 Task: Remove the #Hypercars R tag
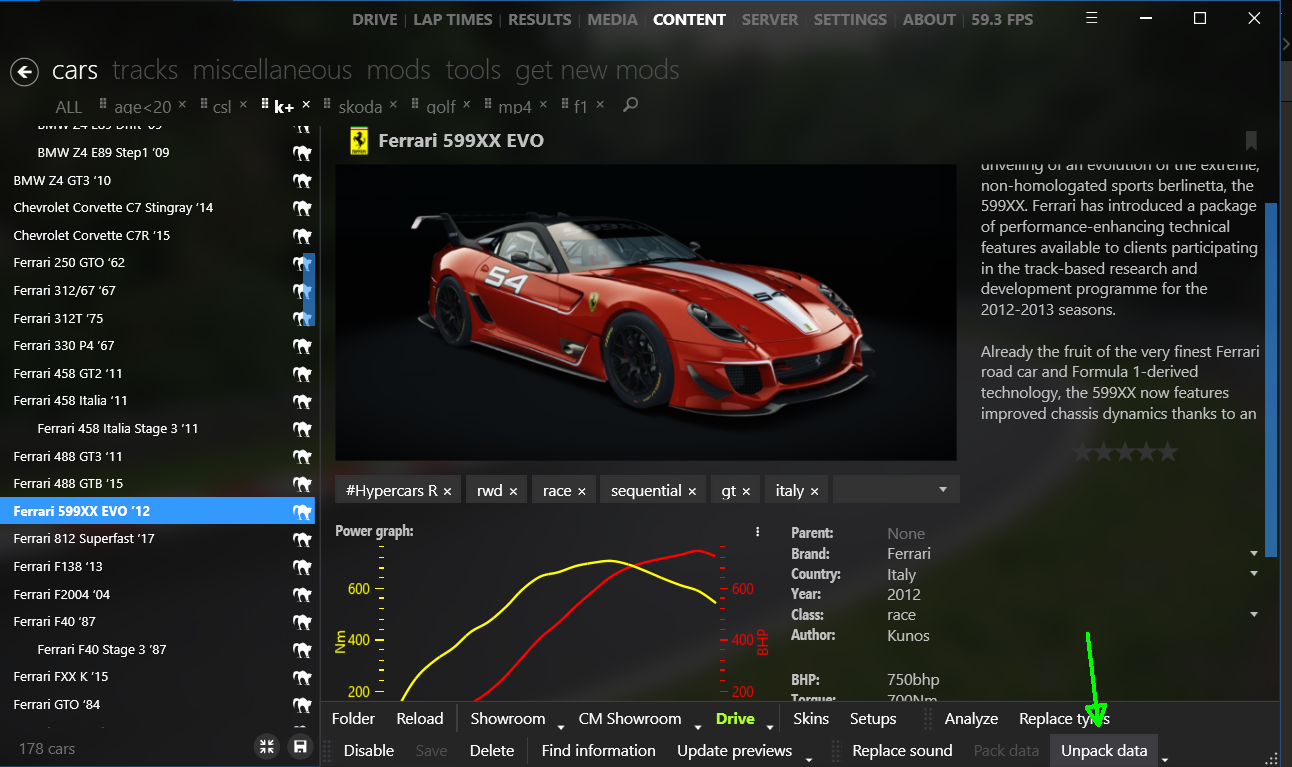point(447,491)
